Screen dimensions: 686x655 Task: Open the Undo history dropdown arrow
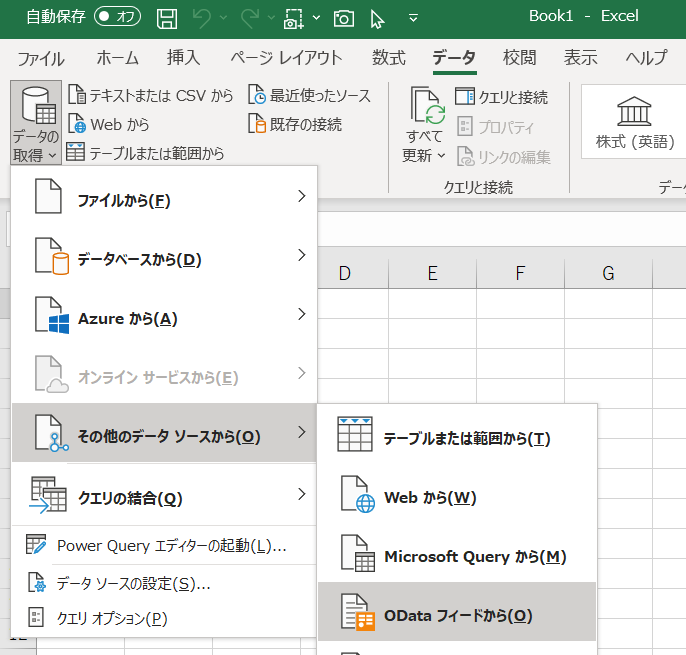[x=224, y=18]
